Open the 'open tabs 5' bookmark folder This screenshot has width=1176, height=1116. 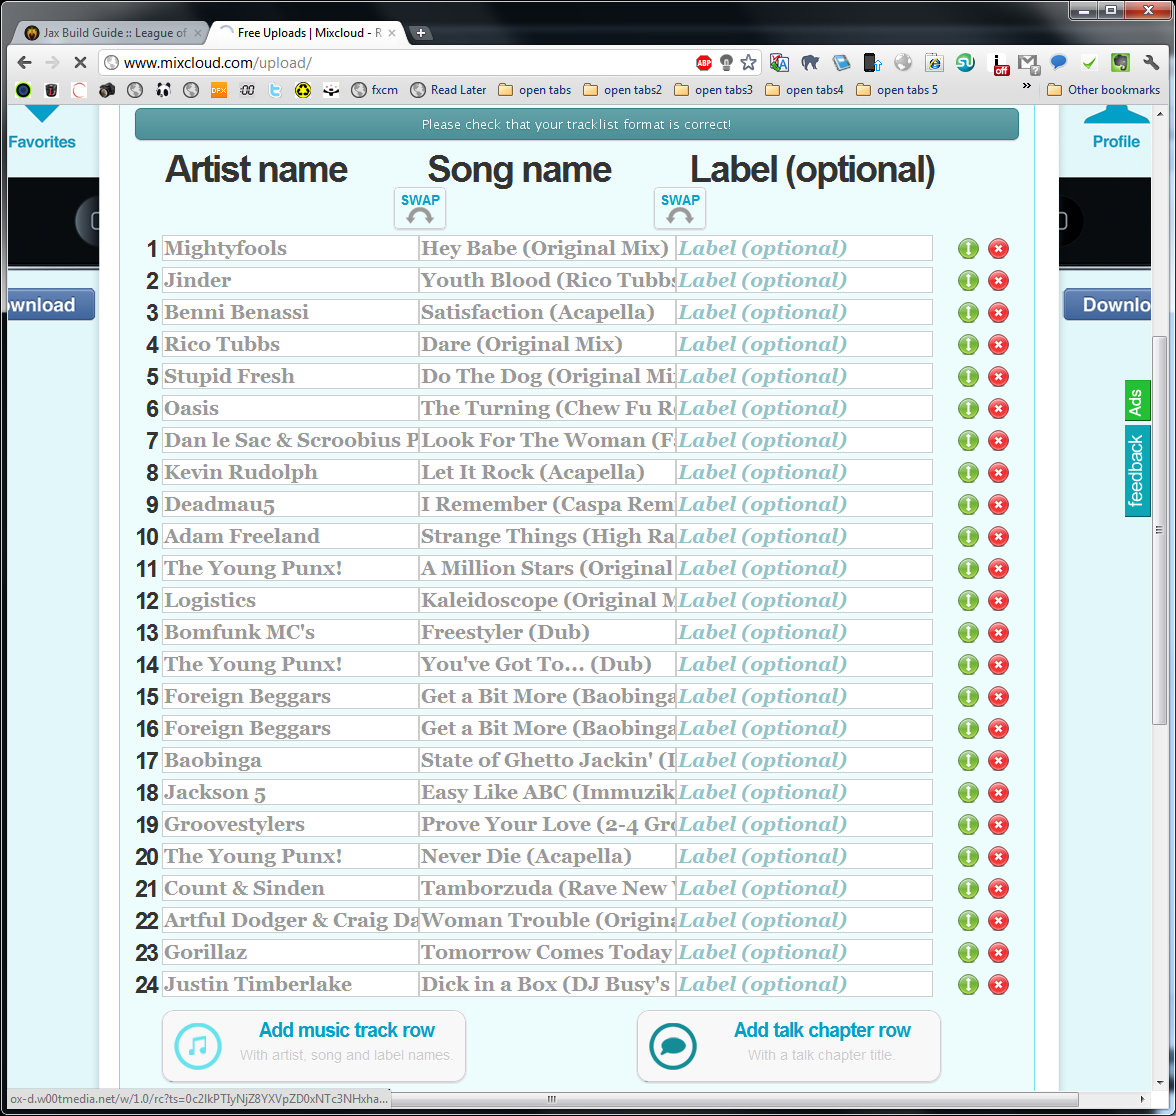[897, 90]
